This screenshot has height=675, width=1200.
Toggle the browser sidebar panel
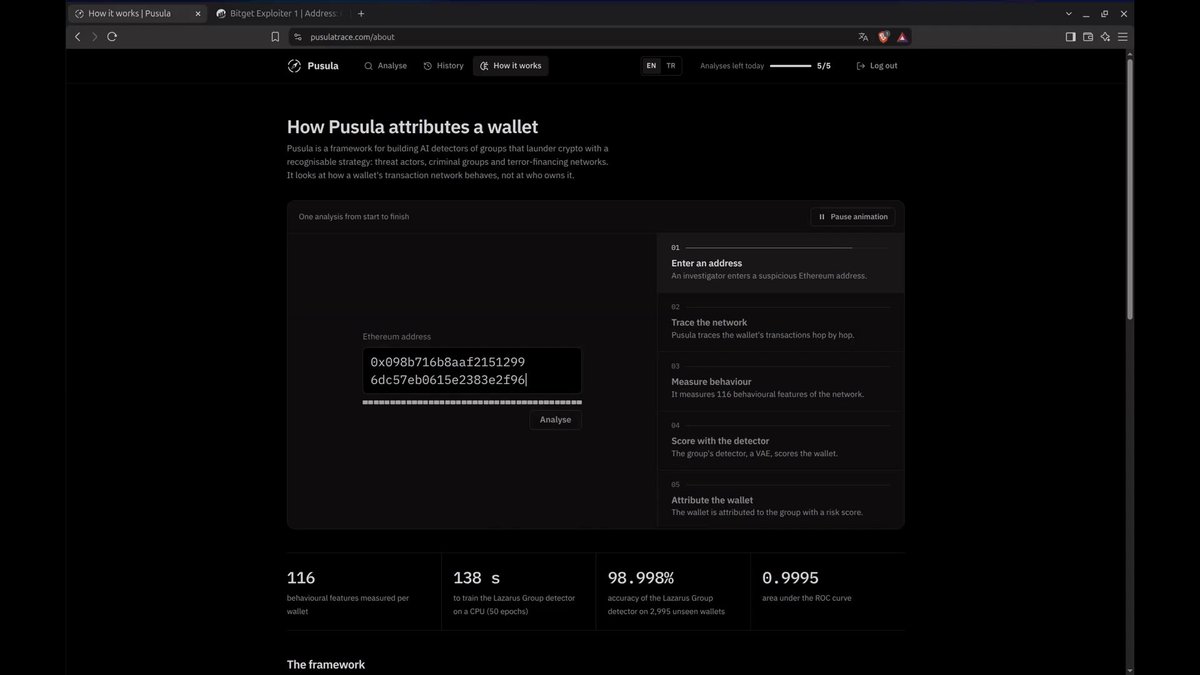(1070, 37)
